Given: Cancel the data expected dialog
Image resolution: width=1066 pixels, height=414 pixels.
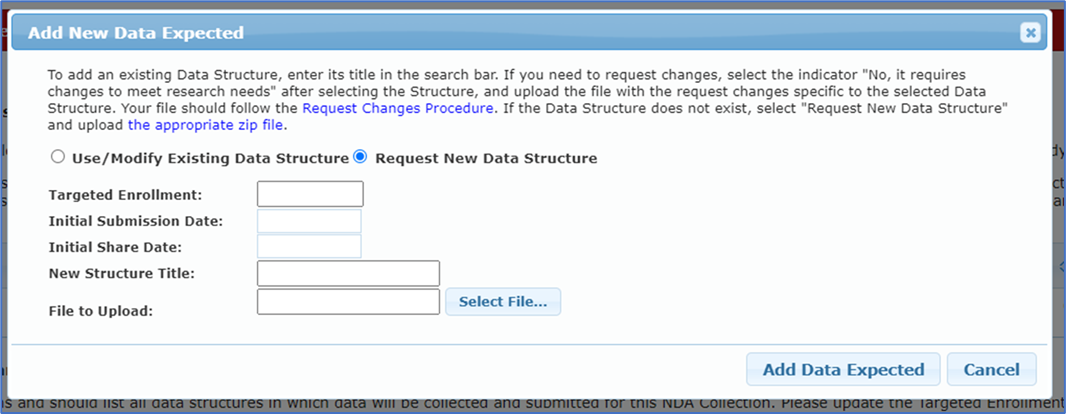Looking at the screenshot, I should (x=991, y=369).
